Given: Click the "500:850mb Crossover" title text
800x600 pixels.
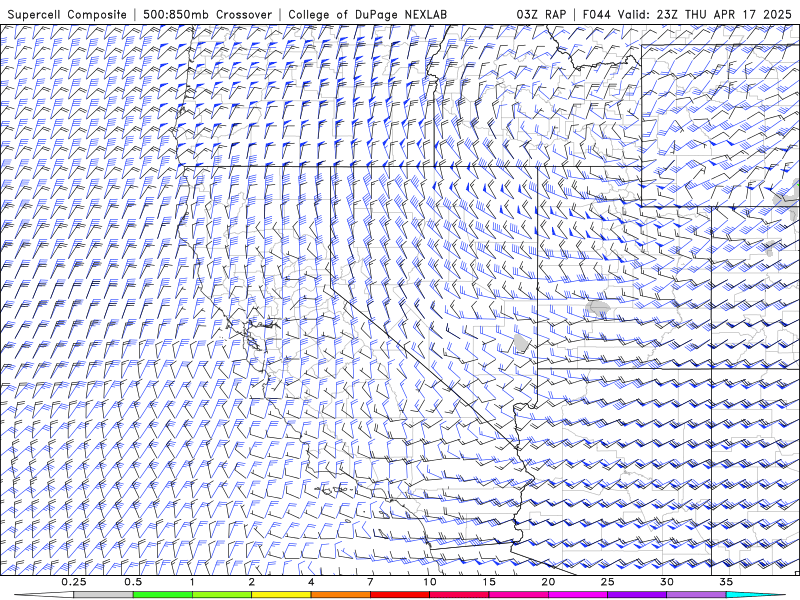Looking at the screenshot, I should 207,14.
